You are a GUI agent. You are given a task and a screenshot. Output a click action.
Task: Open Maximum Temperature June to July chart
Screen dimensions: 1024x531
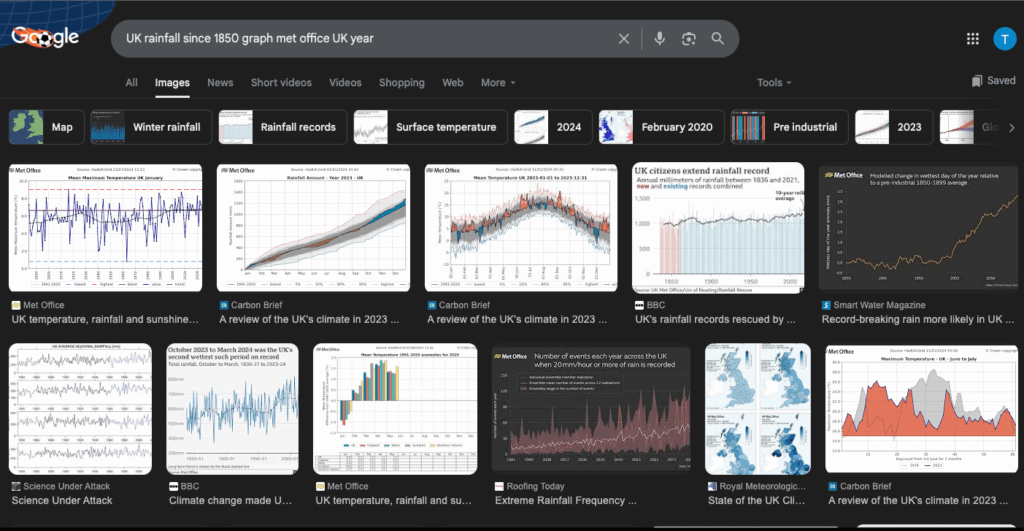click(x=921, y=409)
